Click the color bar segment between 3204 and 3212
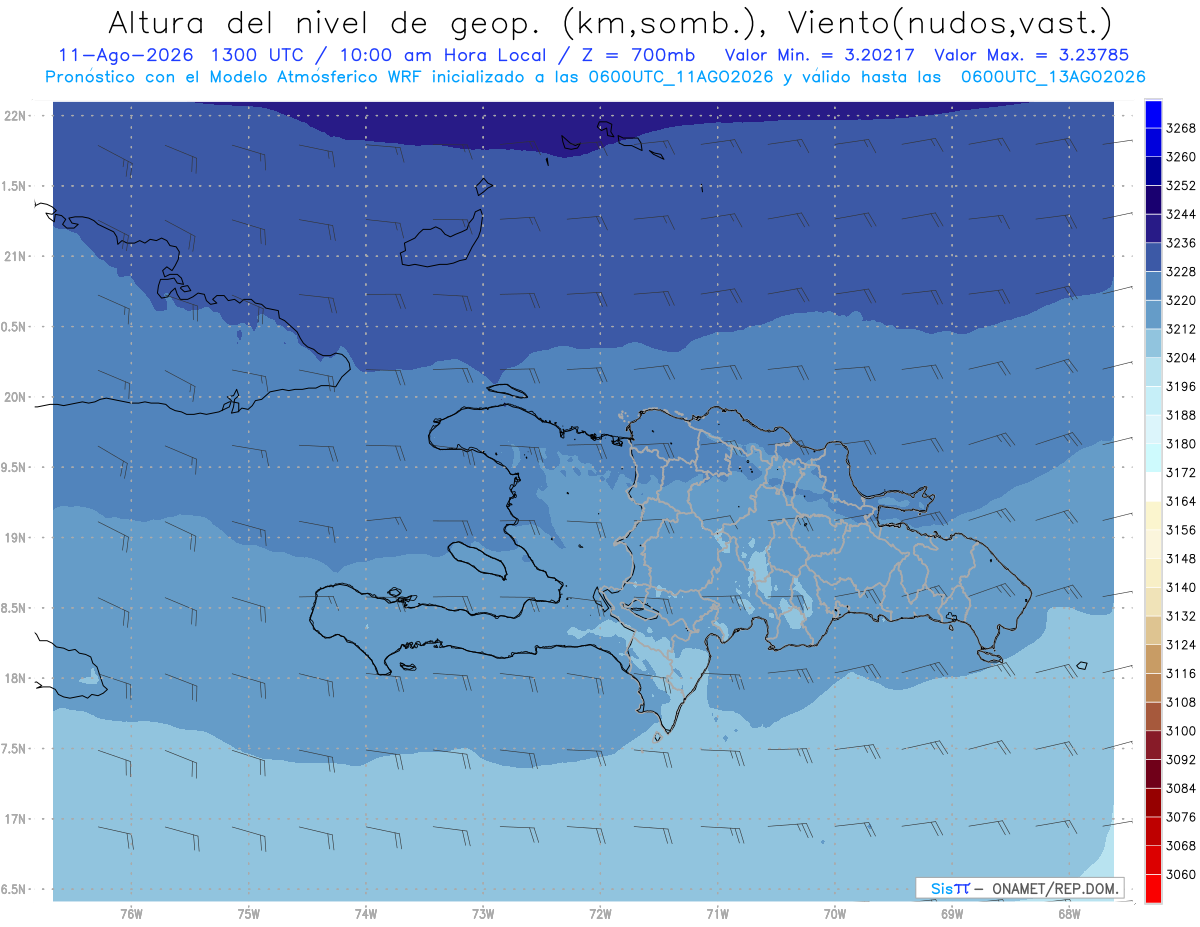 [x=1153, y=343]
